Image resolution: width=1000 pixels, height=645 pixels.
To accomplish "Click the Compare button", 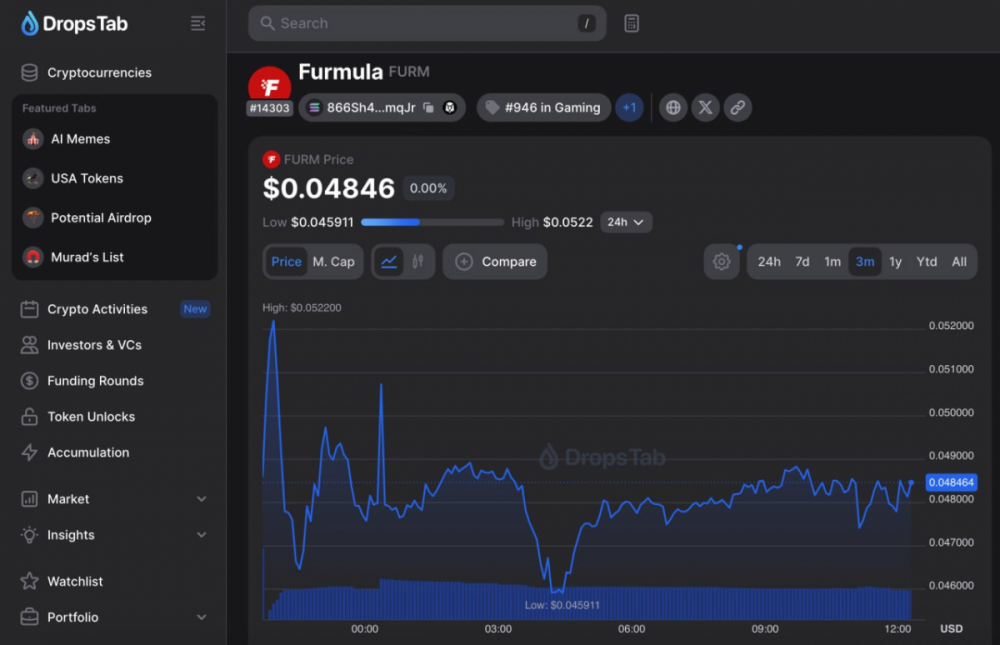I will tap(496, 262).
